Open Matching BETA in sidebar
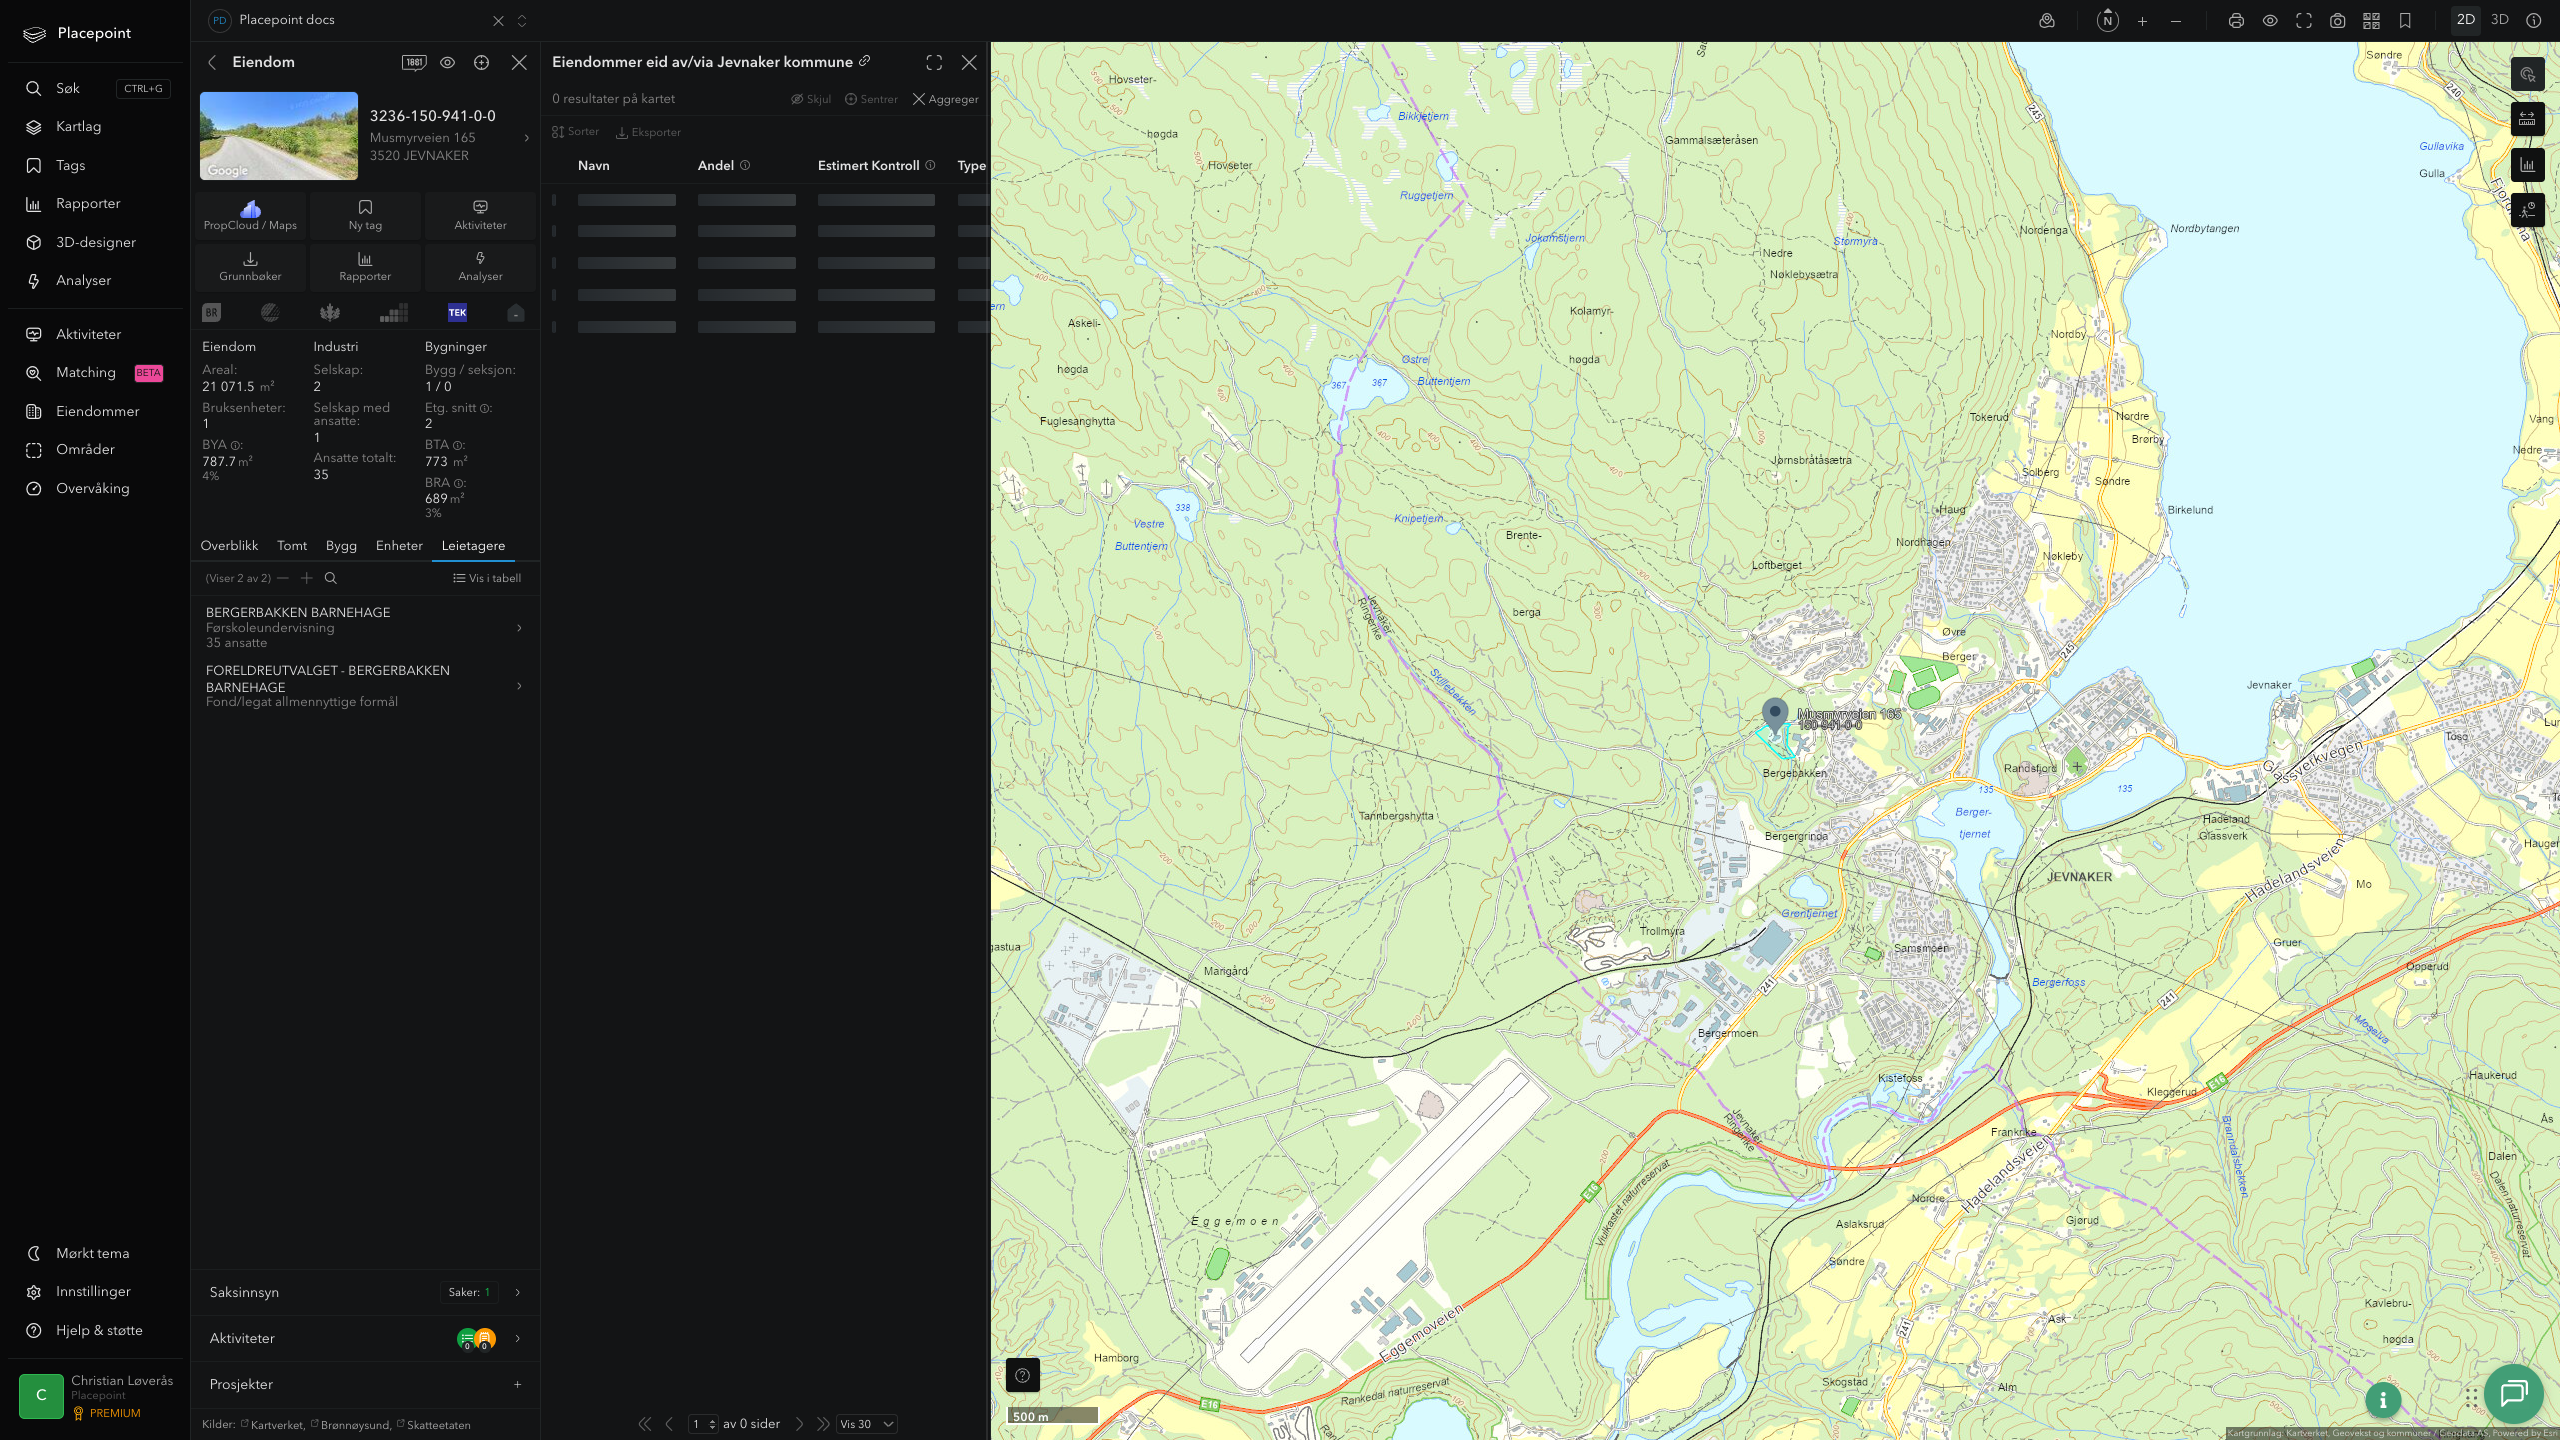This screenshot has height=1440, width=2560. 96,373
